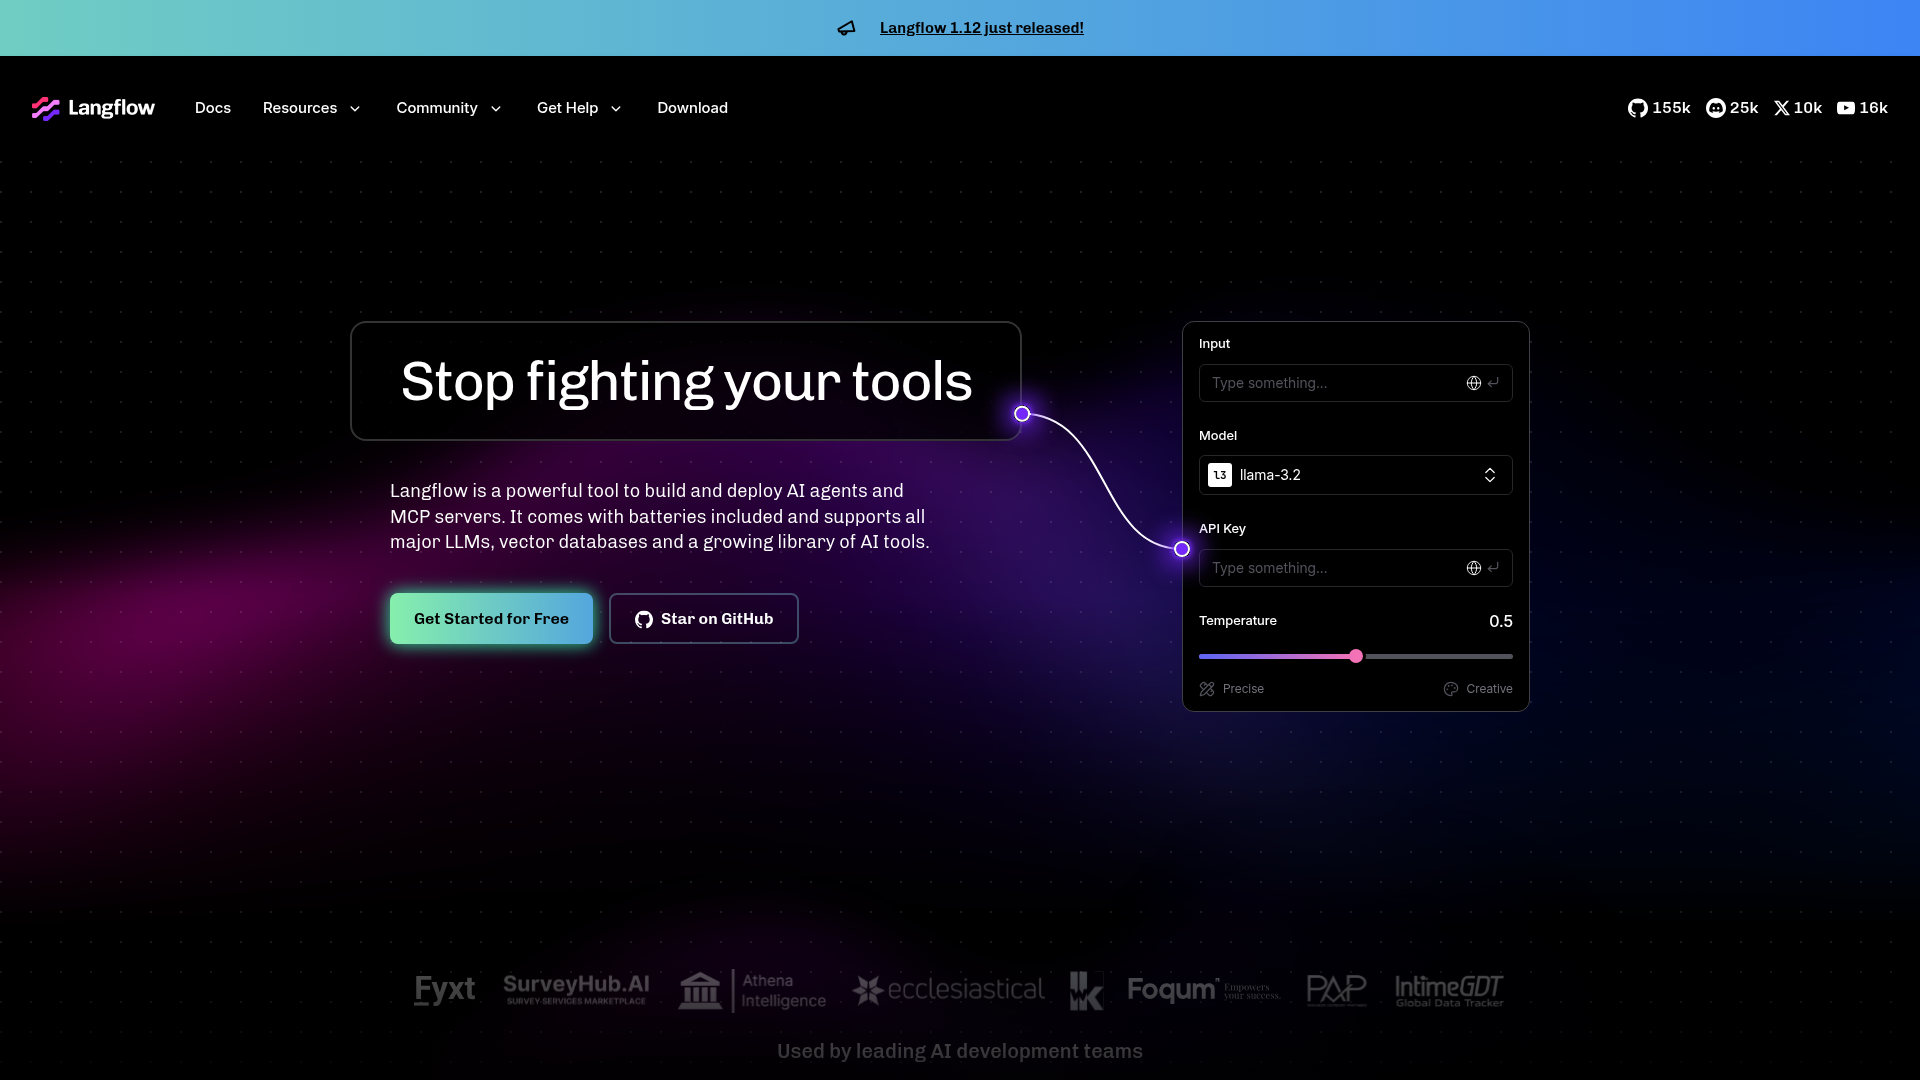1920x1080 pixels.
Task: Click the ecclesiastical logo
Action: [x=948, y=990]
